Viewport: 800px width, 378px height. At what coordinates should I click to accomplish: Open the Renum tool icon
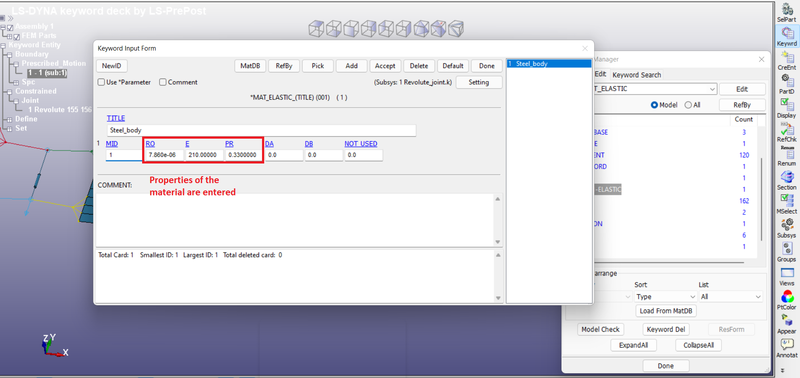[786, 153]
